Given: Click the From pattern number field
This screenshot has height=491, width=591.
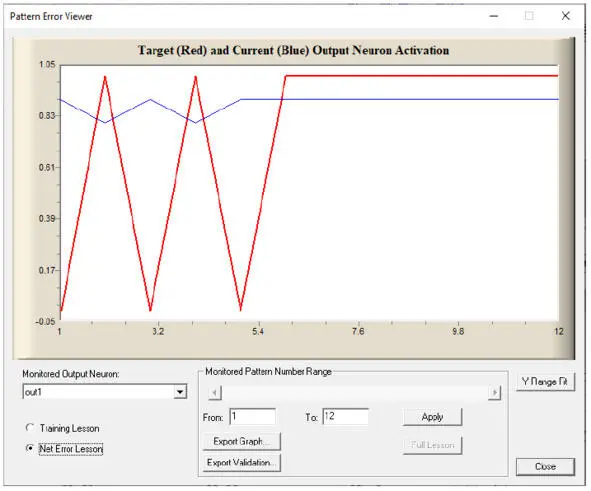Looking at the screenshot, I should [253, 417].
